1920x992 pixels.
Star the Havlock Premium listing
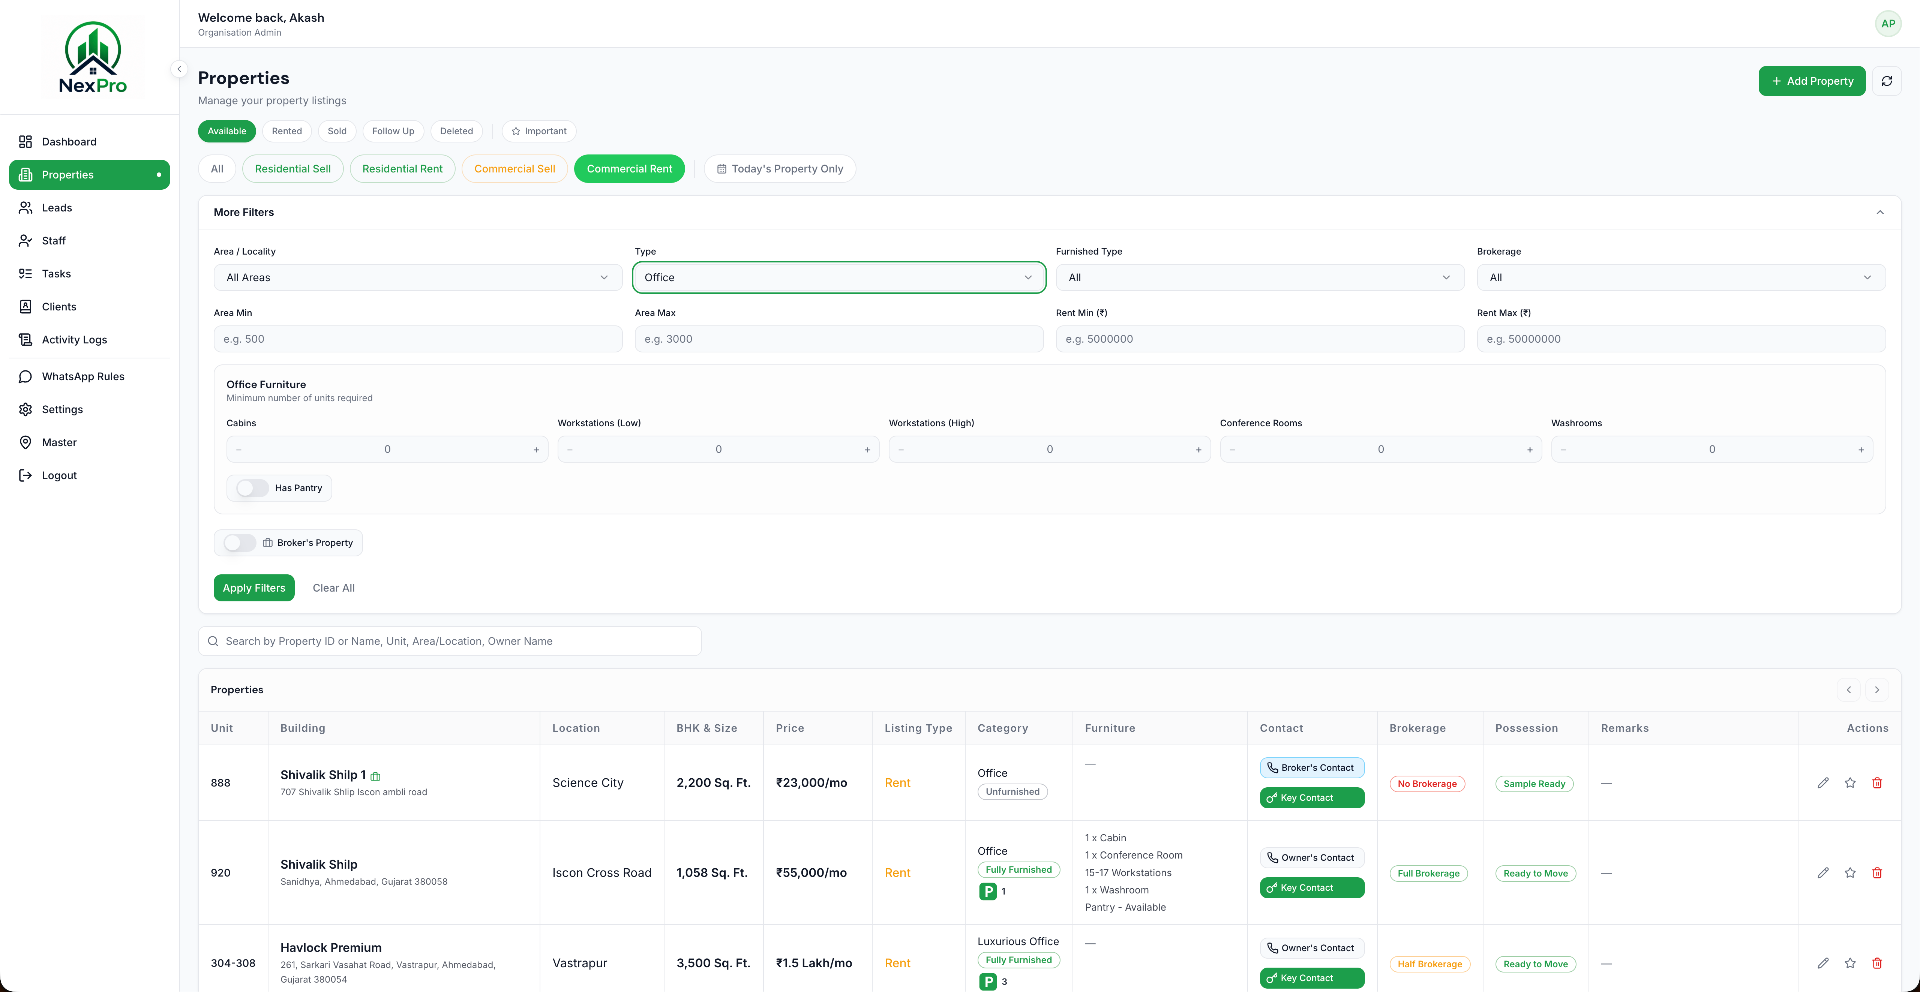coord(1850,963)
